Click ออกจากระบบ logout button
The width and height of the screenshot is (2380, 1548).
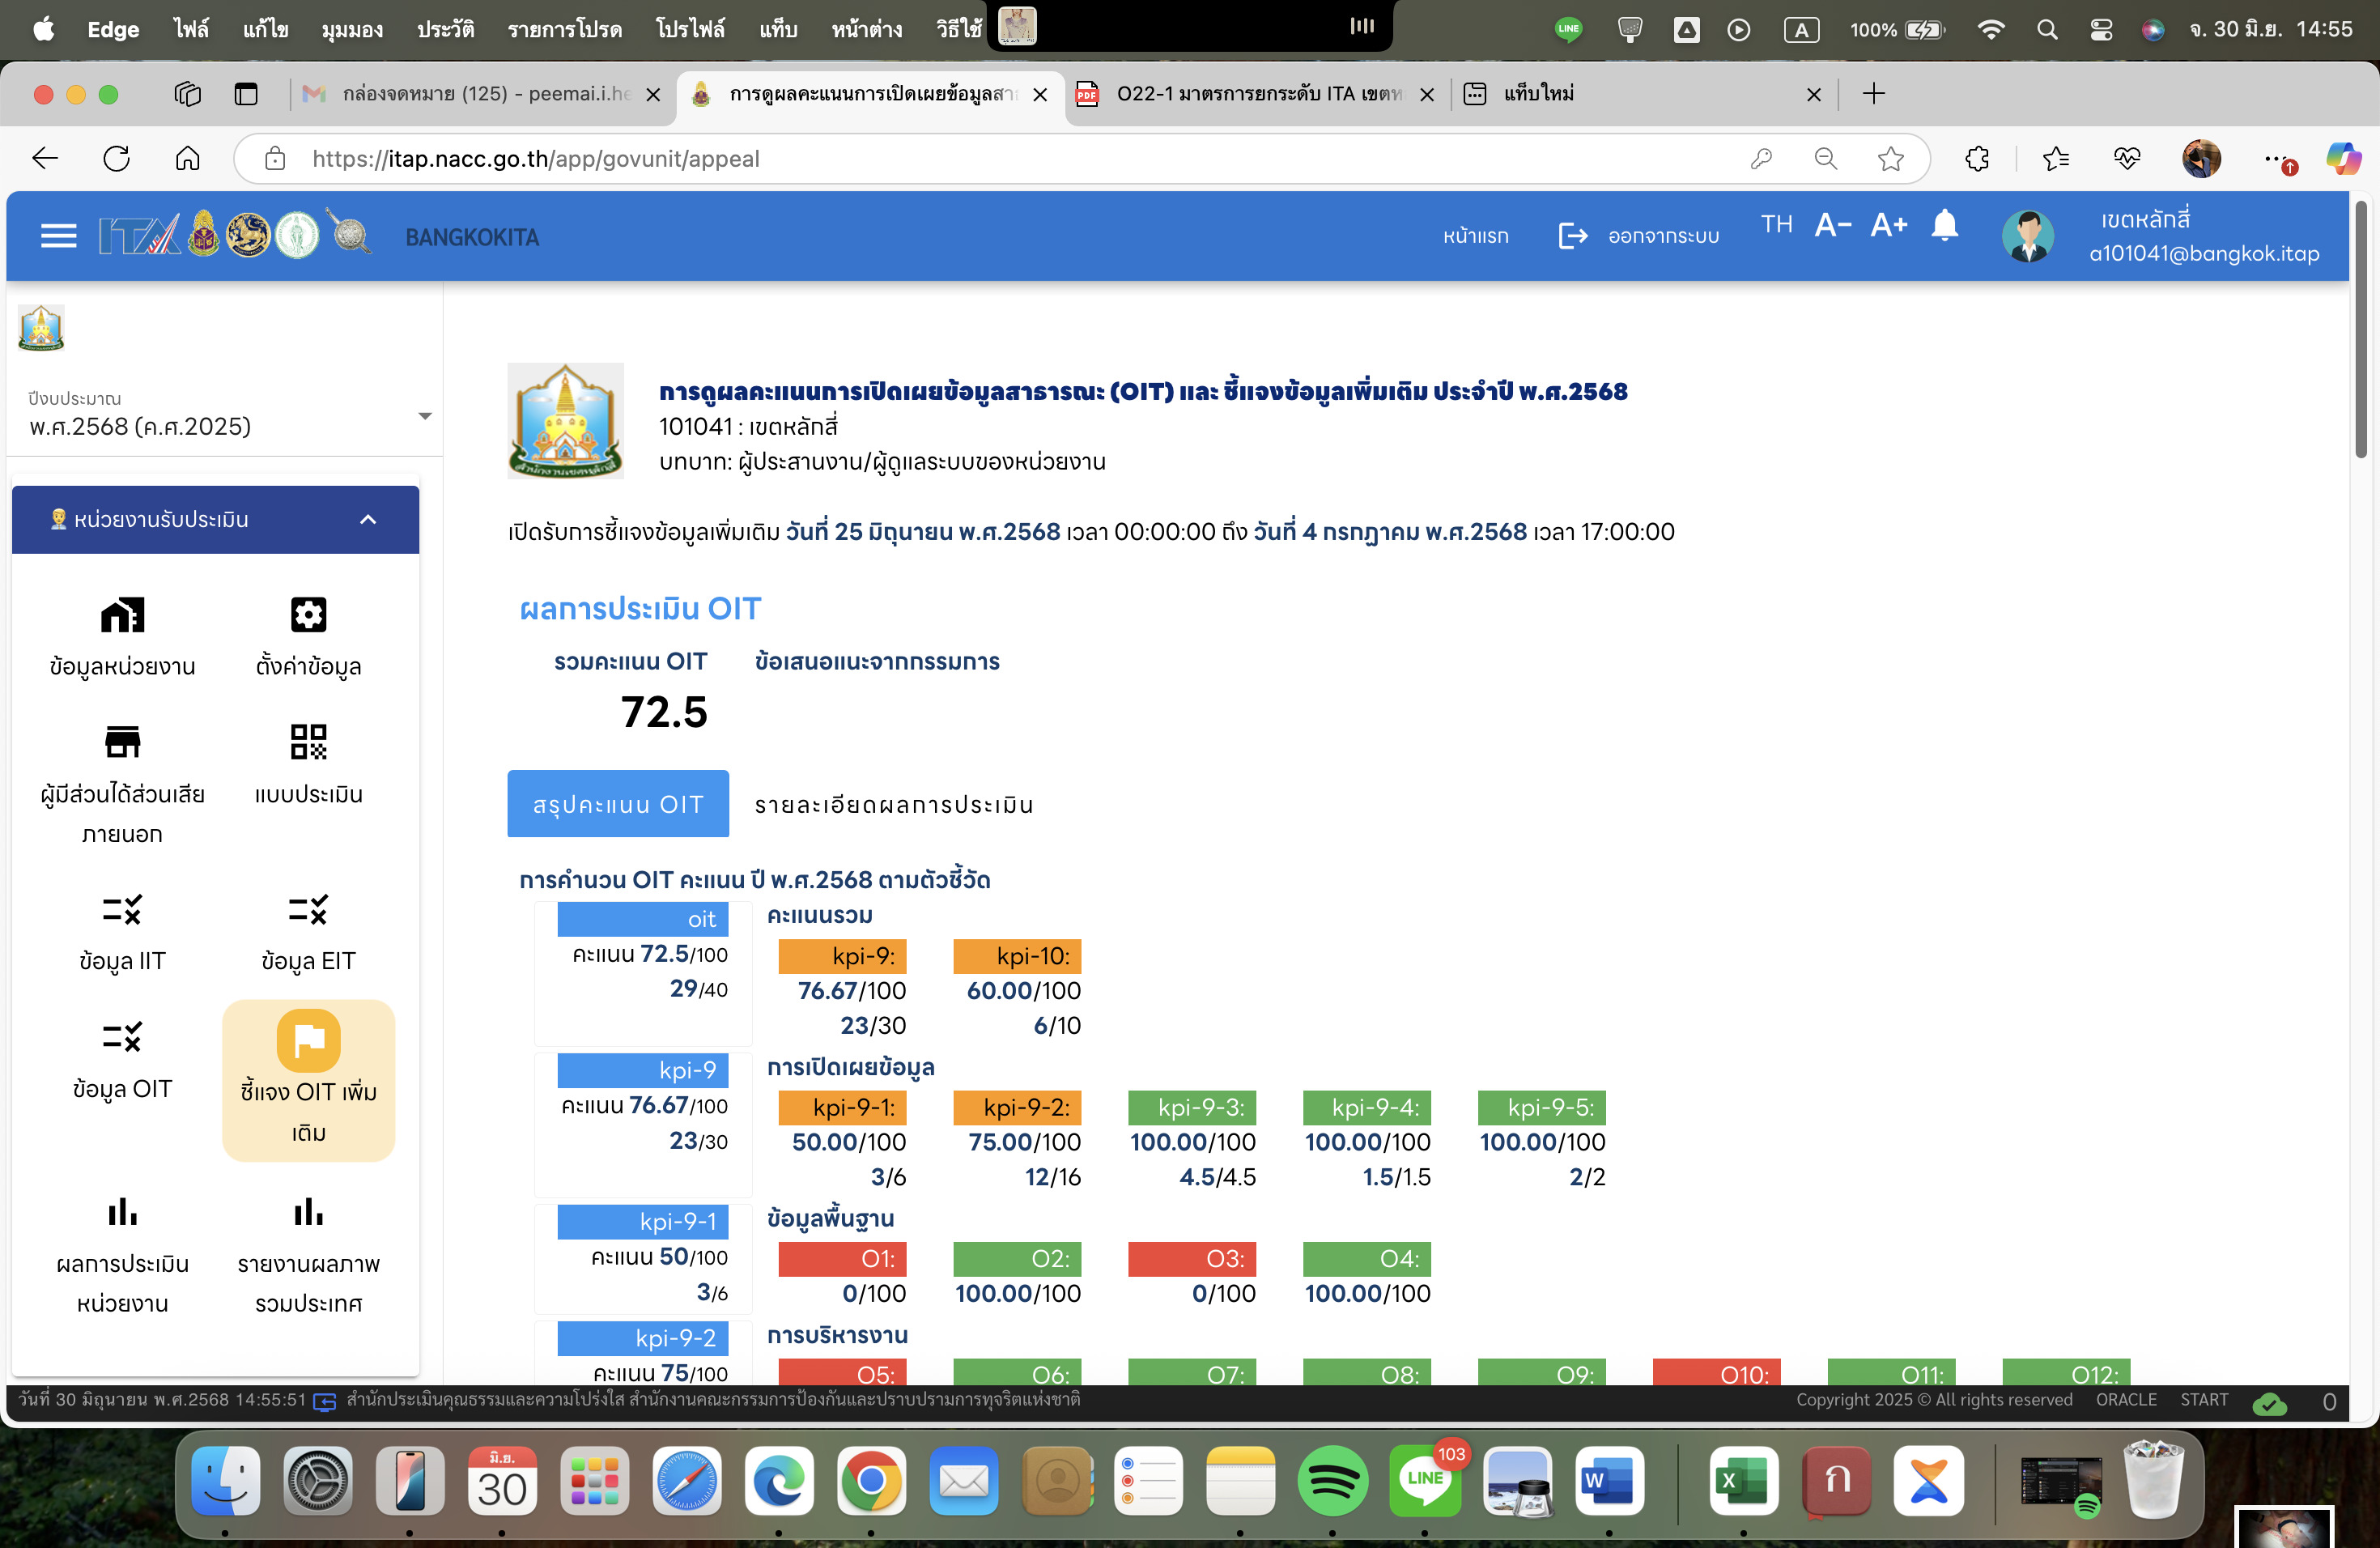(x=1638, y=236)
